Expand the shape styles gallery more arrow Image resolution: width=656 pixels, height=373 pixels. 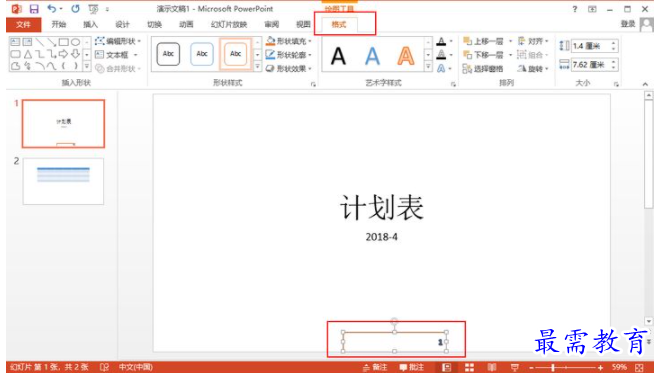(x=258, y=66)
